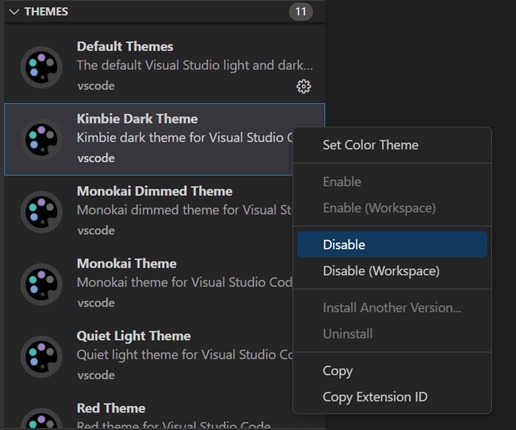Viewport: 516px width, 430px height.
Task: Choose Disable in the context menu
Action: 392,244
